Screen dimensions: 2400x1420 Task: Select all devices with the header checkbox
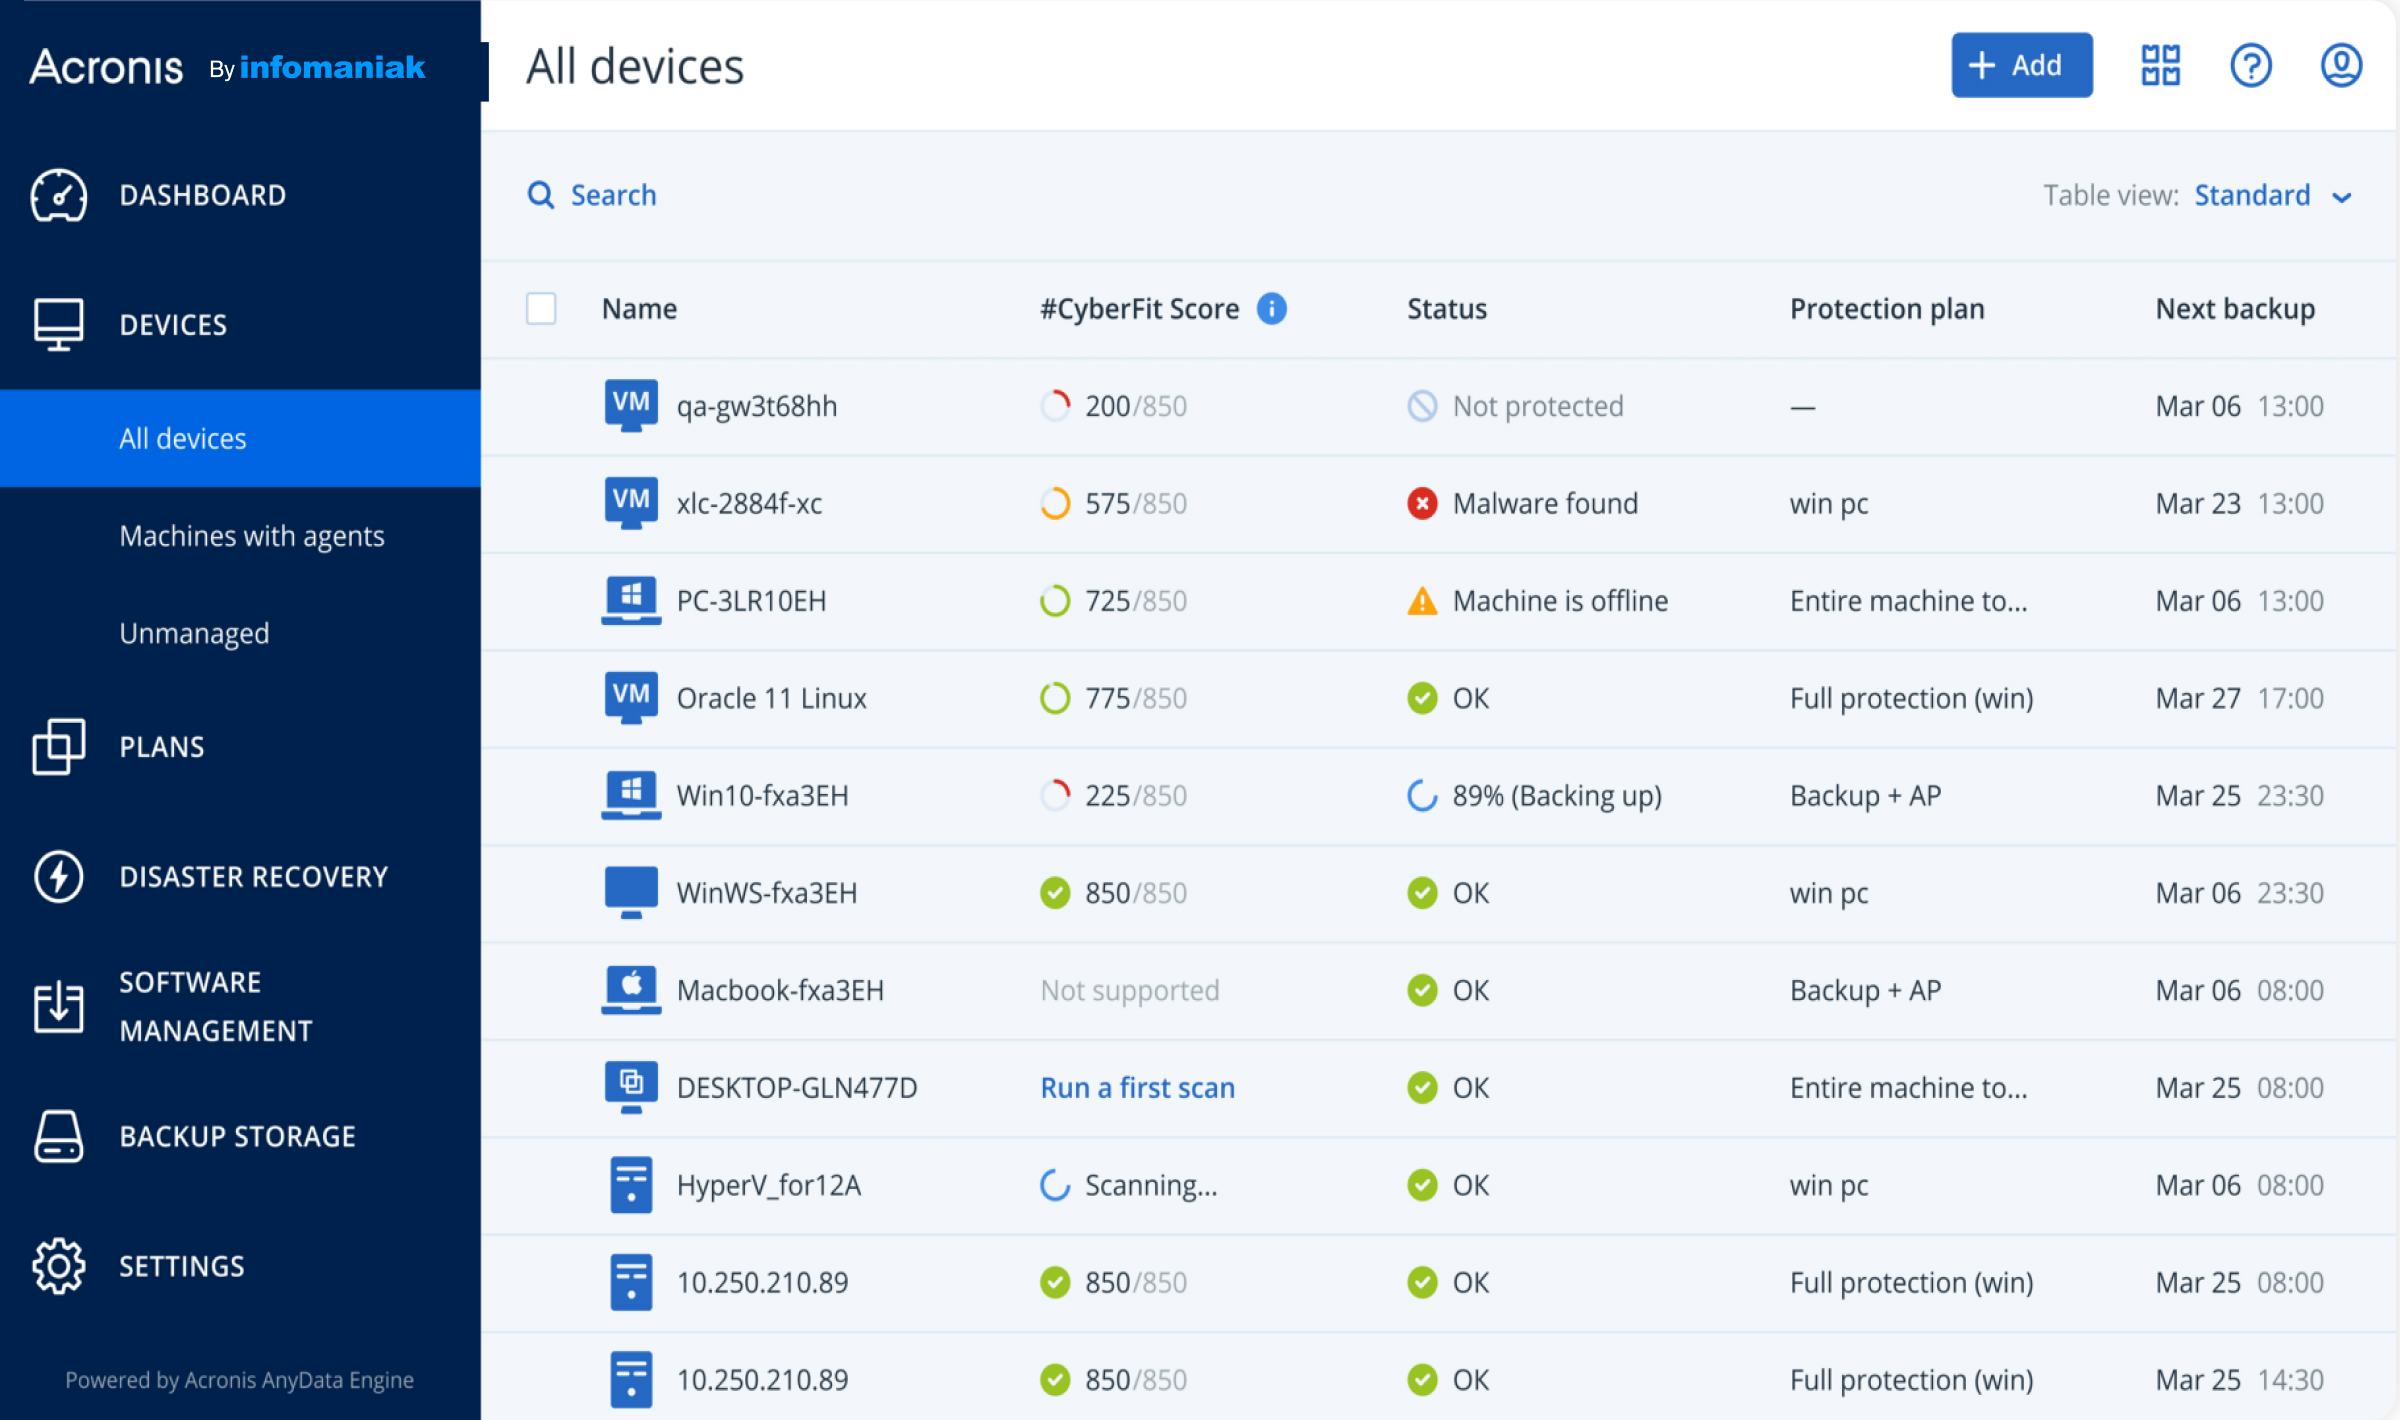coord(541,310)
